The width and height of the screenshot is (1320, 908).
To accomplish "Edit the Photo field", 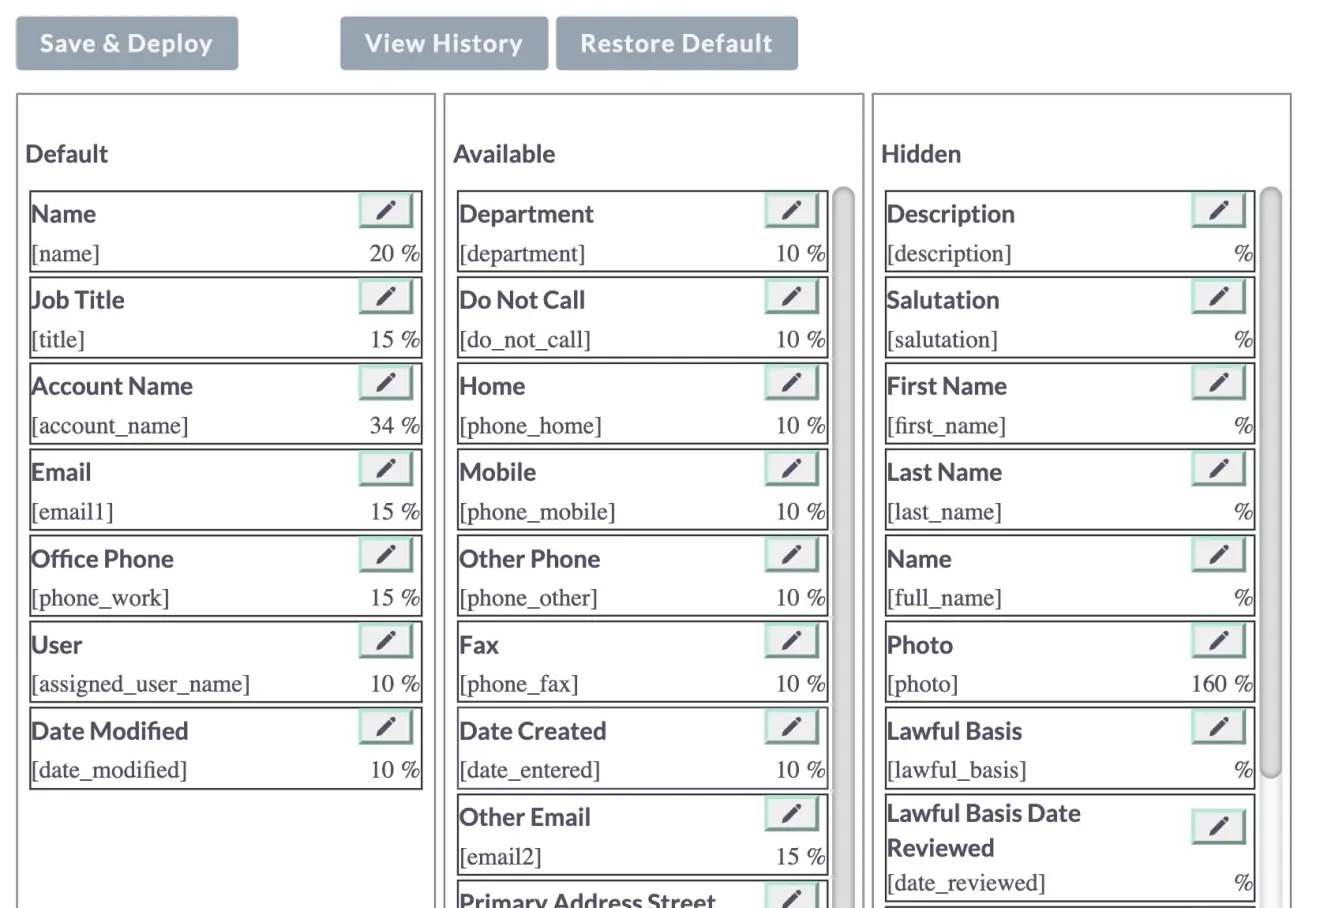I will pyautogui.click(x=1217, y=641).
